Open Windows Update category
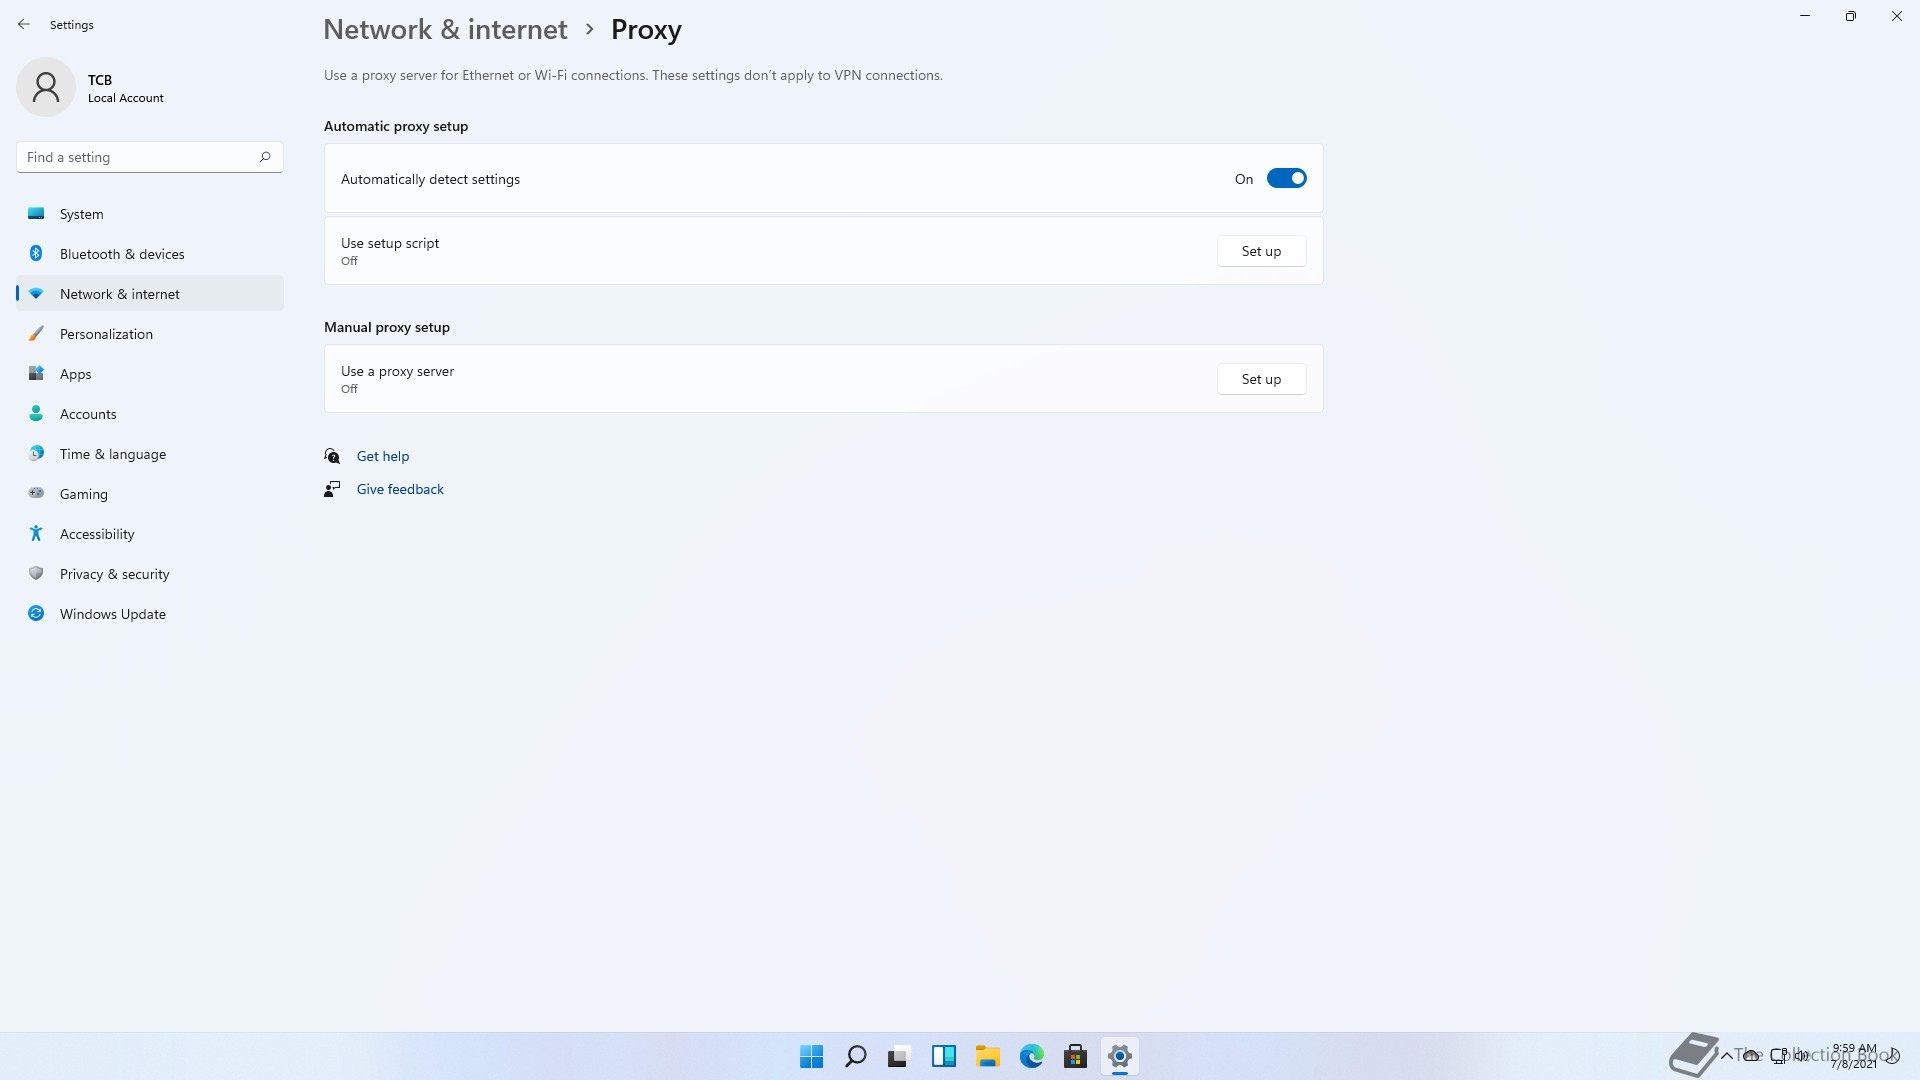The width and height of the screenshot is (1920, 1080). 113,614
